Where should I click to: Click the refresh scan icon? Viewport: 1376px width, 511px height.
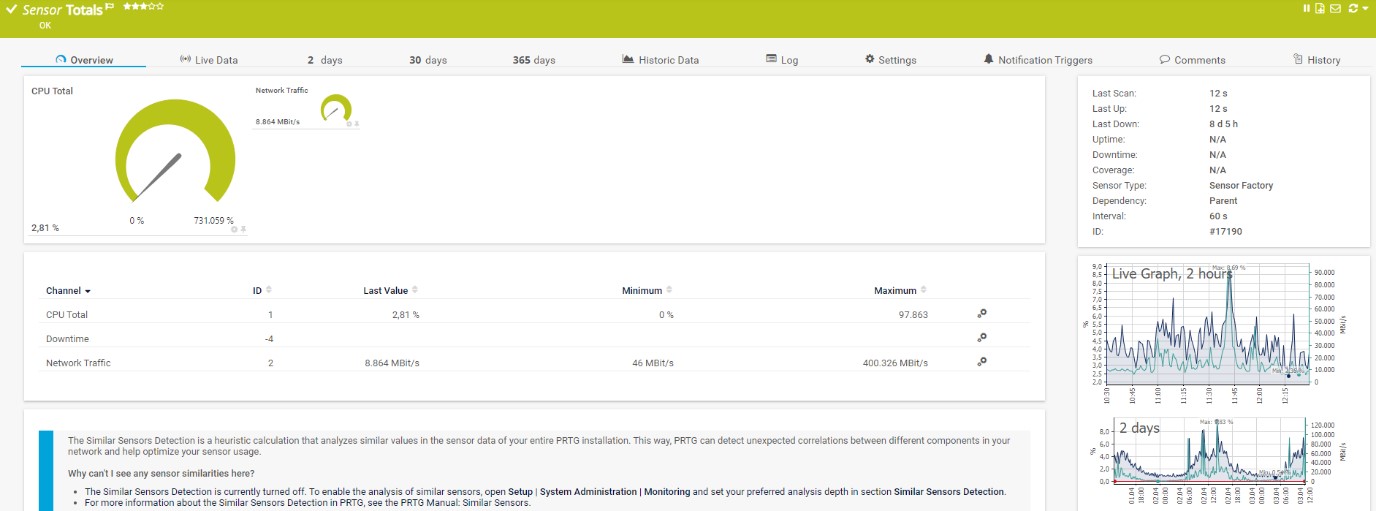[1353, 8]
